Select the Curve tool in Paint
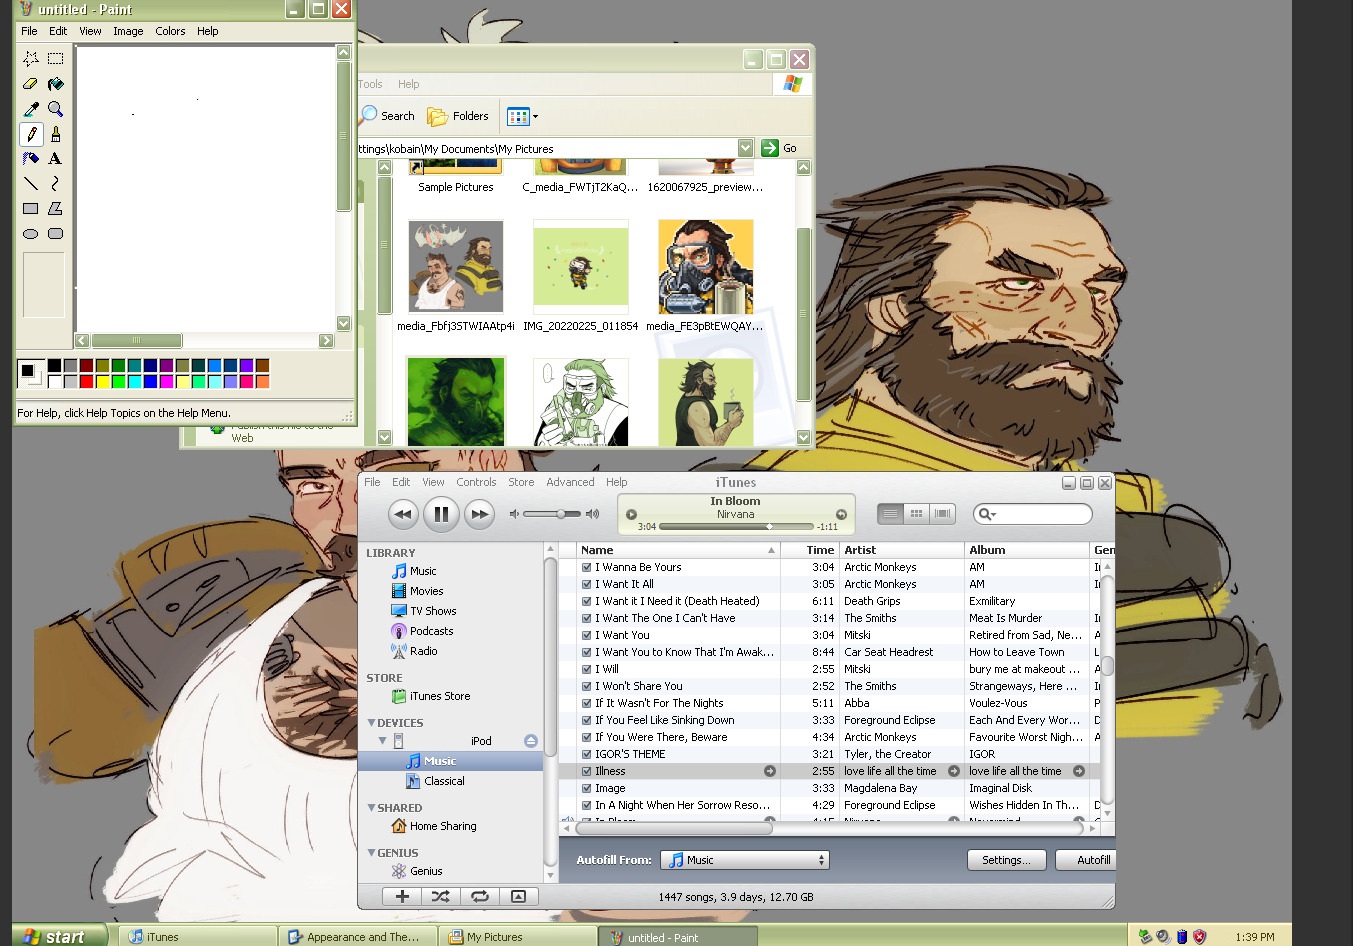Viewport: 1353px width, 946px height. pos(56,183)
